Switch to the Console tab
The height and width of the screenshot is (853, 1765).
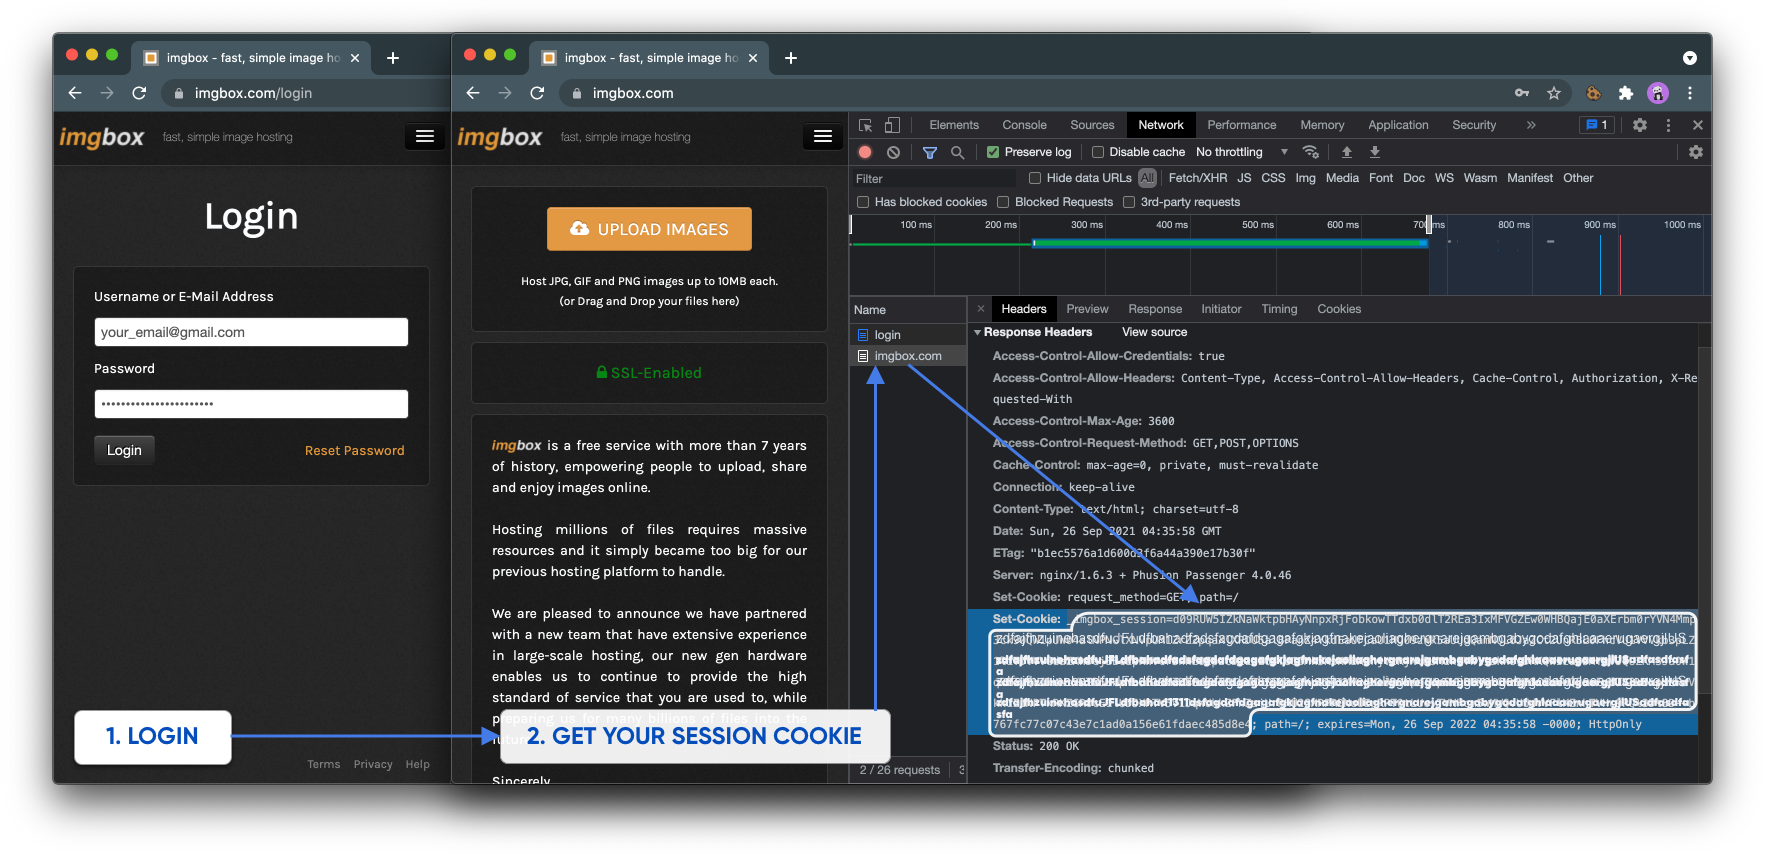(x=1025, y=125)
